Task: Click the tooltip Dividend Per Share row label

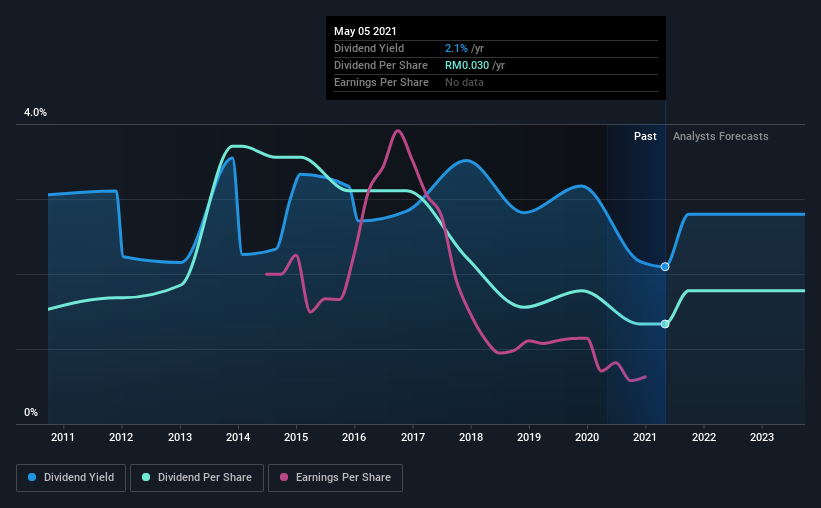Action: (381, 65)
